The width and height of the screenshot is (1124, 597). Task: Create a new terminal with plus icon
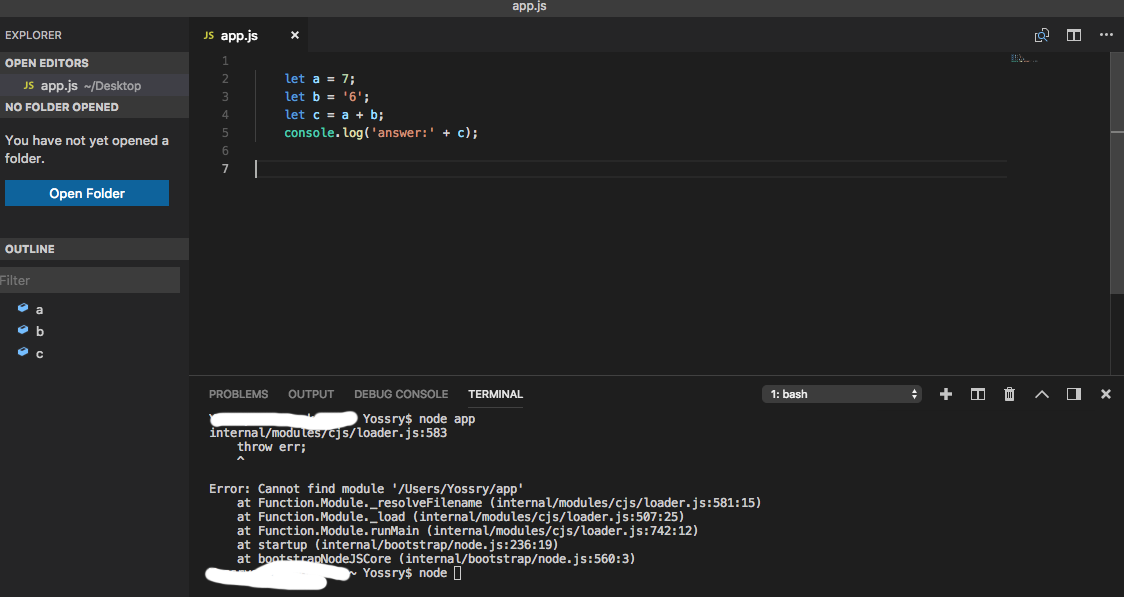coord(946,394)
